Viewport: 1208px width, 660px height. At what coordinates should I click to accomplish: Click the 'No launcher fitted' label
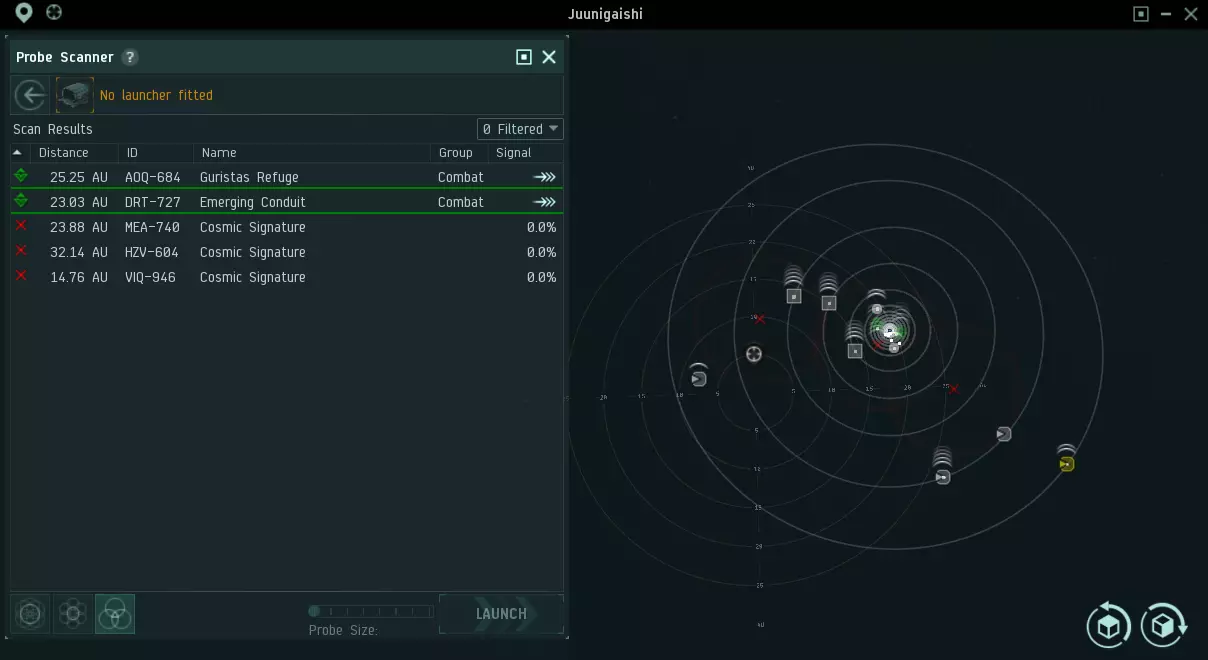(x=156, y=95)
